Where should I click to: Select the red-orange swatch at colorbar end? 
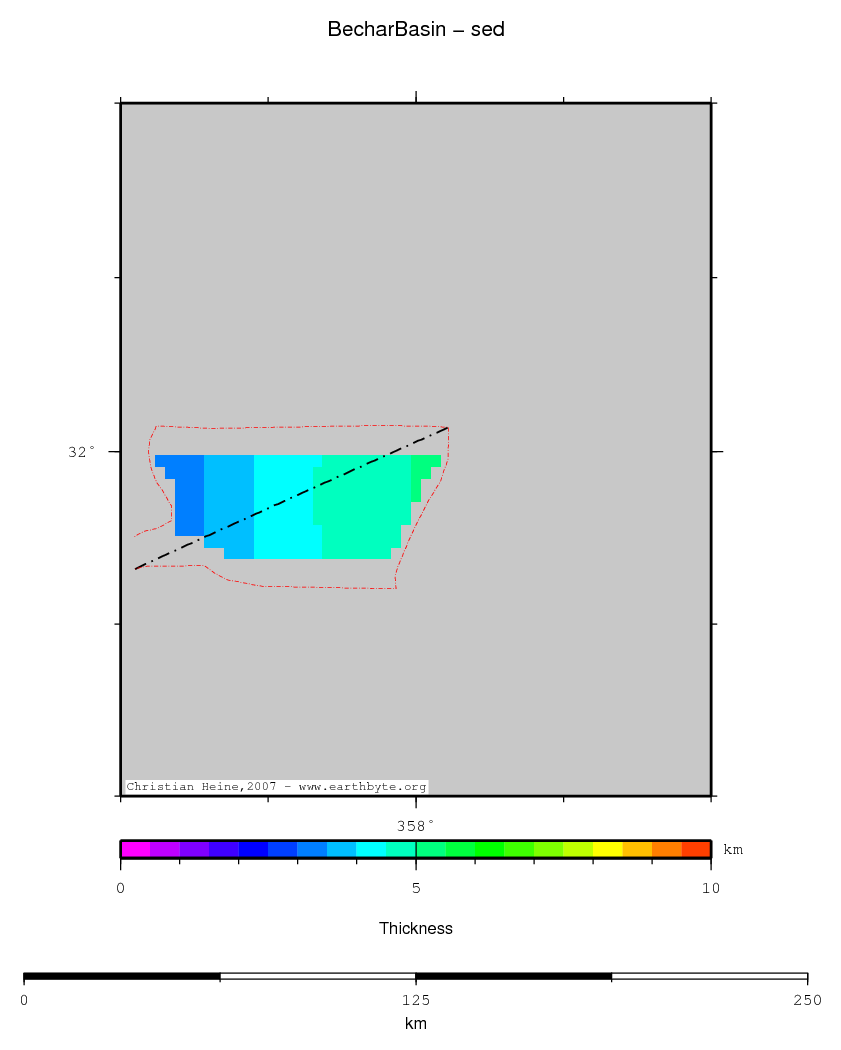tap(696, 849)
